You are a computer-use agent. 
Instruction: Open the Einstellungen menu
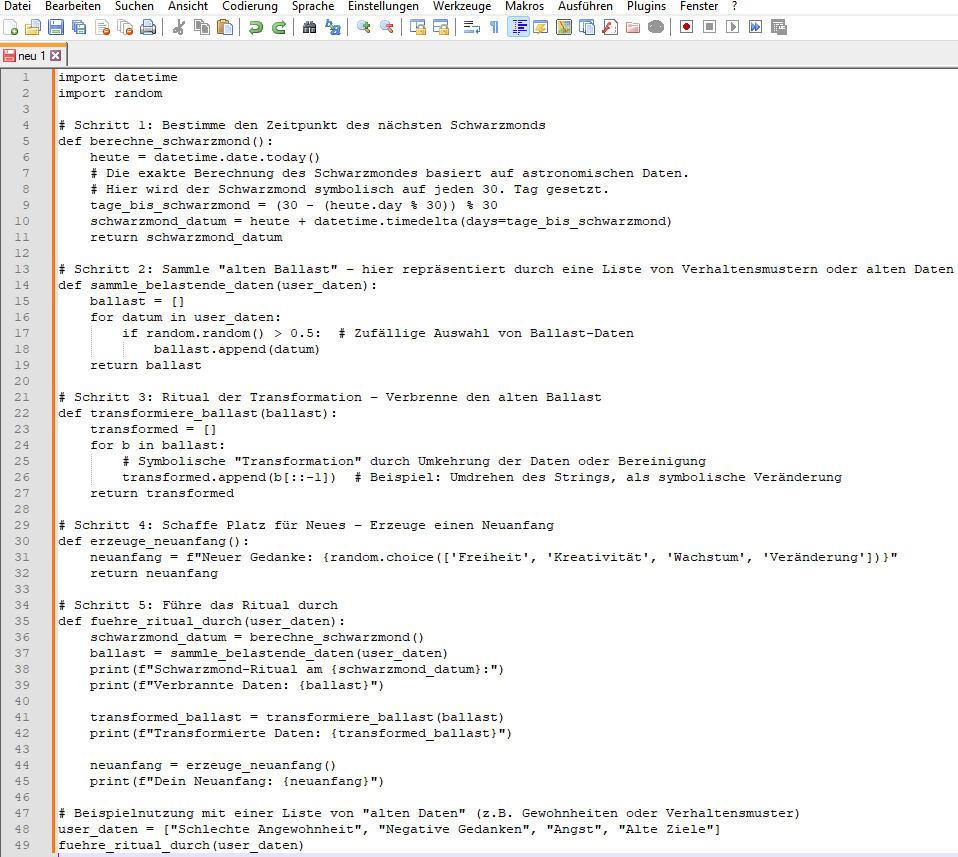click(383, 6)
